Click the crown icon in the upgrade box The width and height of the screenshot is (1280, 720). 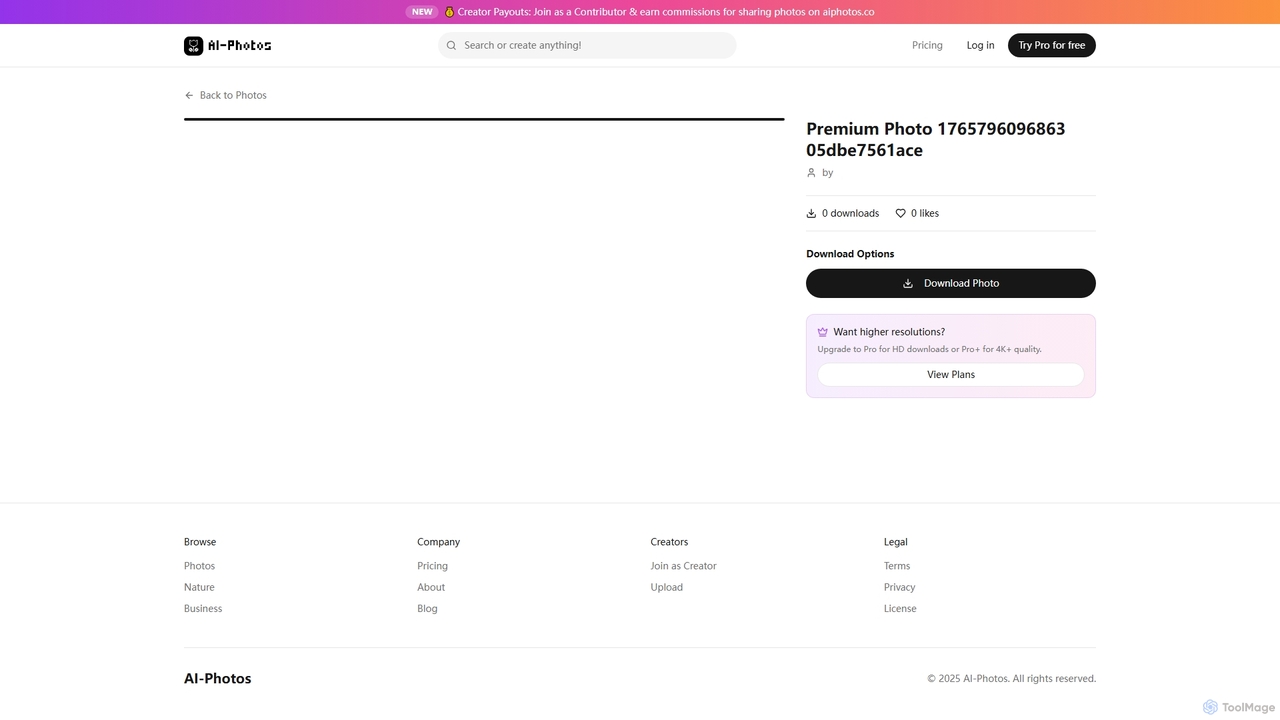pos(823,332)
